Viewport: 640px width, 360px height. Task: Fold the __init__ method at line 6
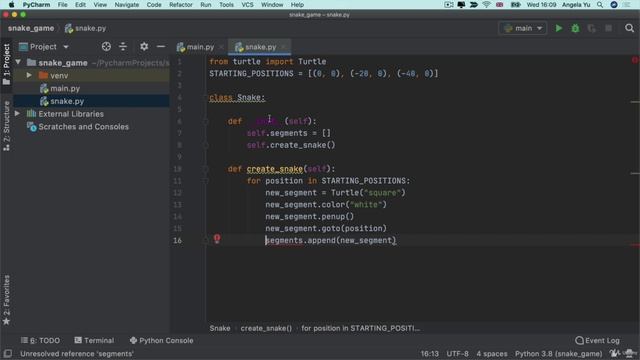tap(206, 121)
